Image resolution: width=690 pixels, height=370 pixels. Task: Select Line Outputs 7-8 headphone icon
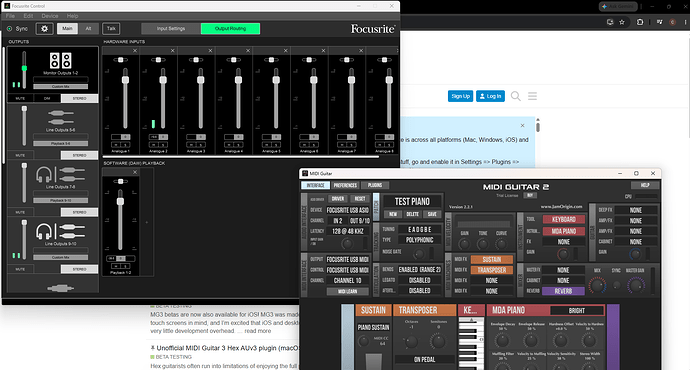tap(44, 175)
